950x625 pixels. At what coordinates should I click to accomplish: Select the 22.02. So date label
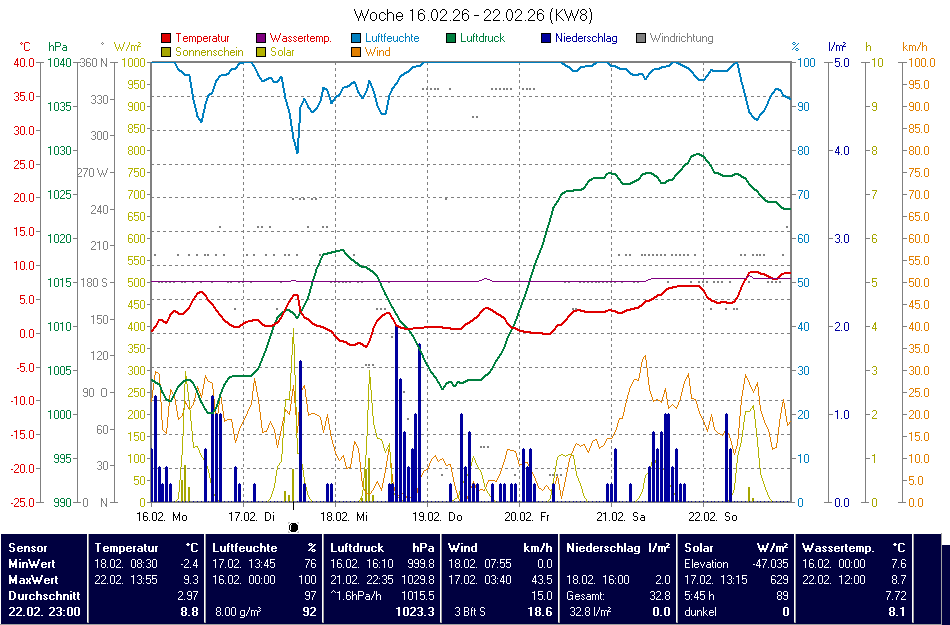click(x=712, y=517)
